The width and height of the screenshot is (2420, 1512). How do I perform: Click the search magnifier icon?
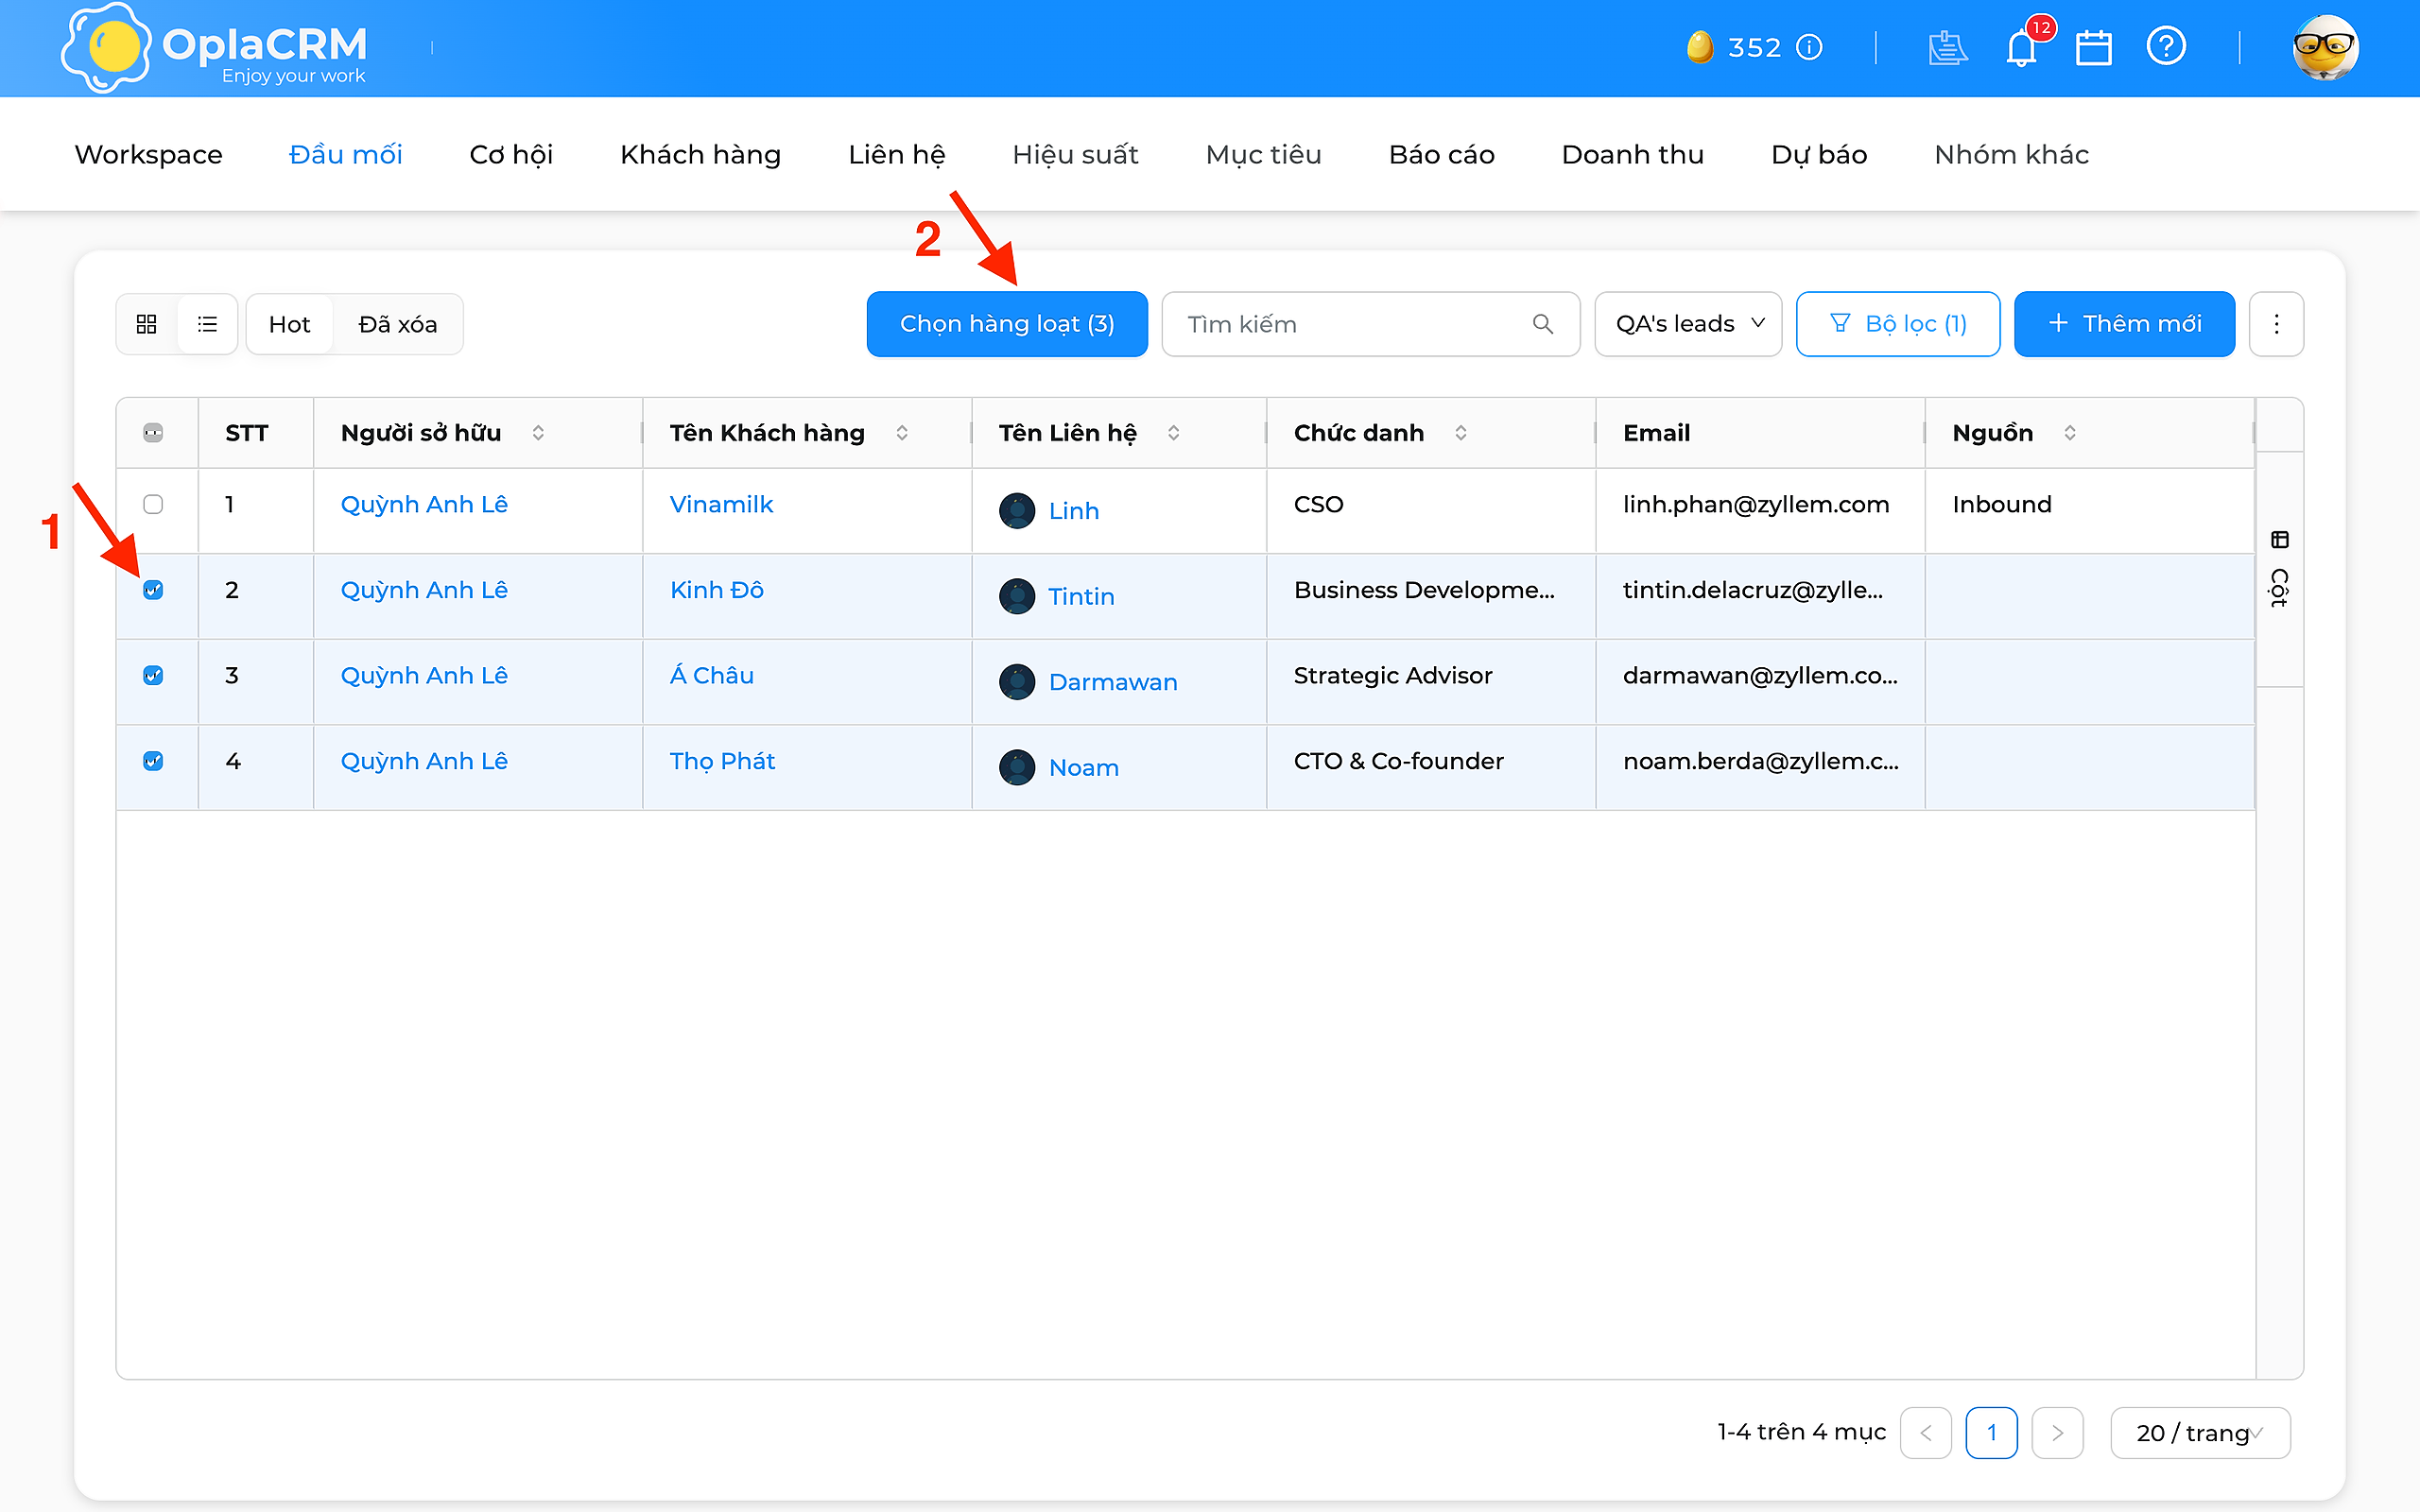click(1542, 324)
